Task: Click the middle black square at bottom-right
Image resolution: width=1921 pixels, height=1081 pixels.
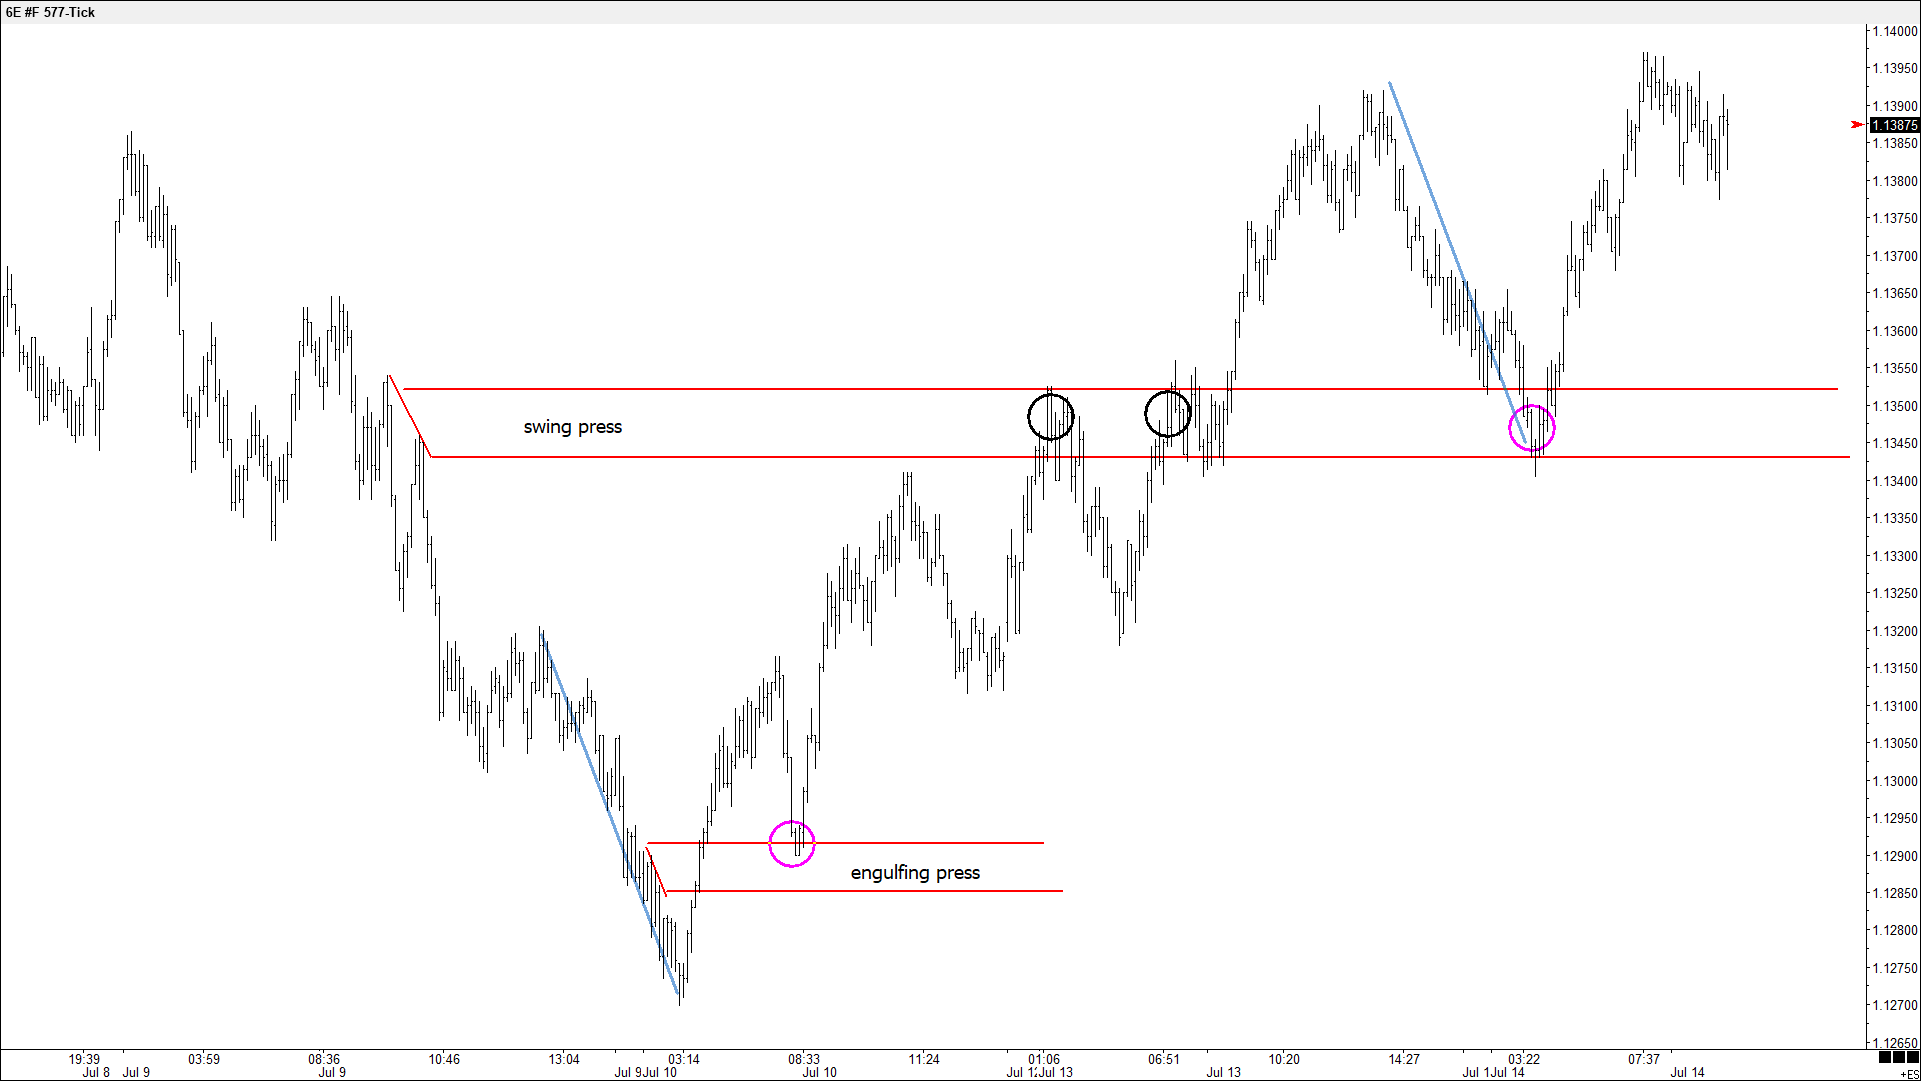Action: 1899,1057
